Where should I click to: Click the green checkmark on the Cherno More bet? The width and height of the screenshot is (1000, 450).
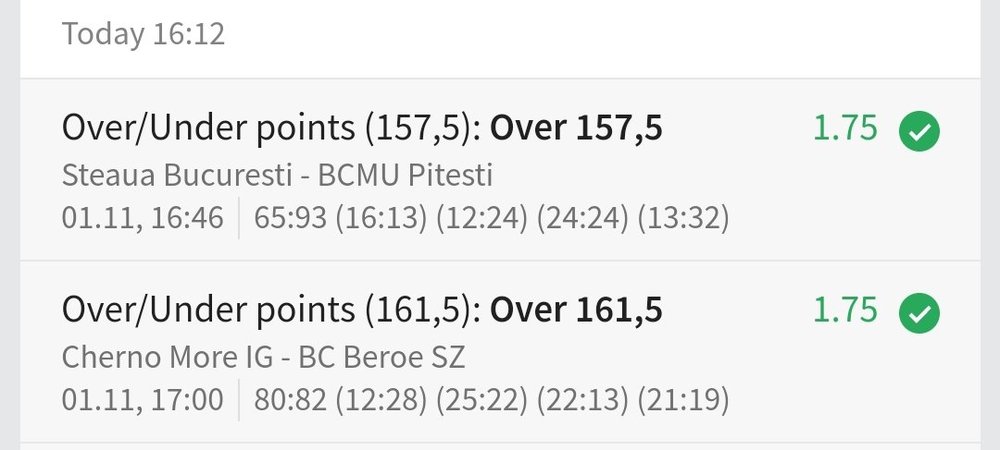coord(919,313)
